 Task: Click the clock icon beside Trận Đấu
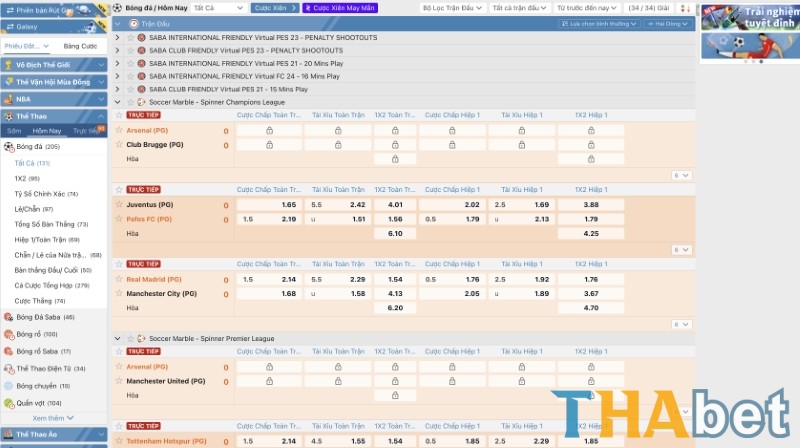click(x=134, y=23)
